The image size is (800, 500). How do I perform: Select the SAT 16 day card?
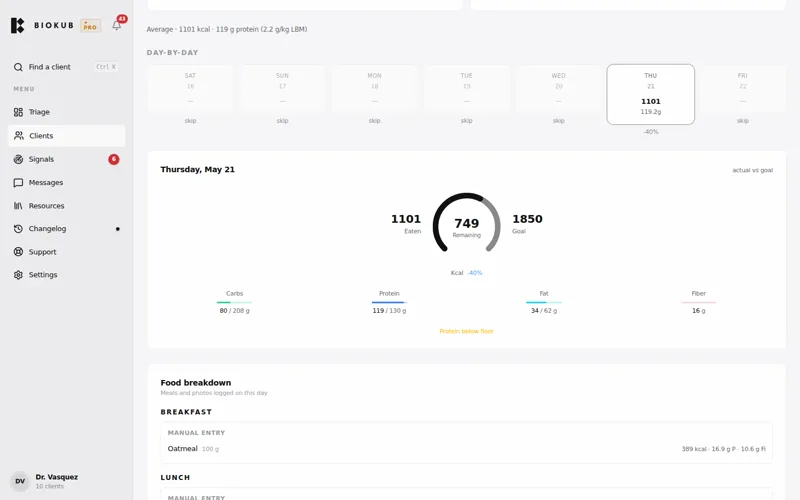click(190, 89)
